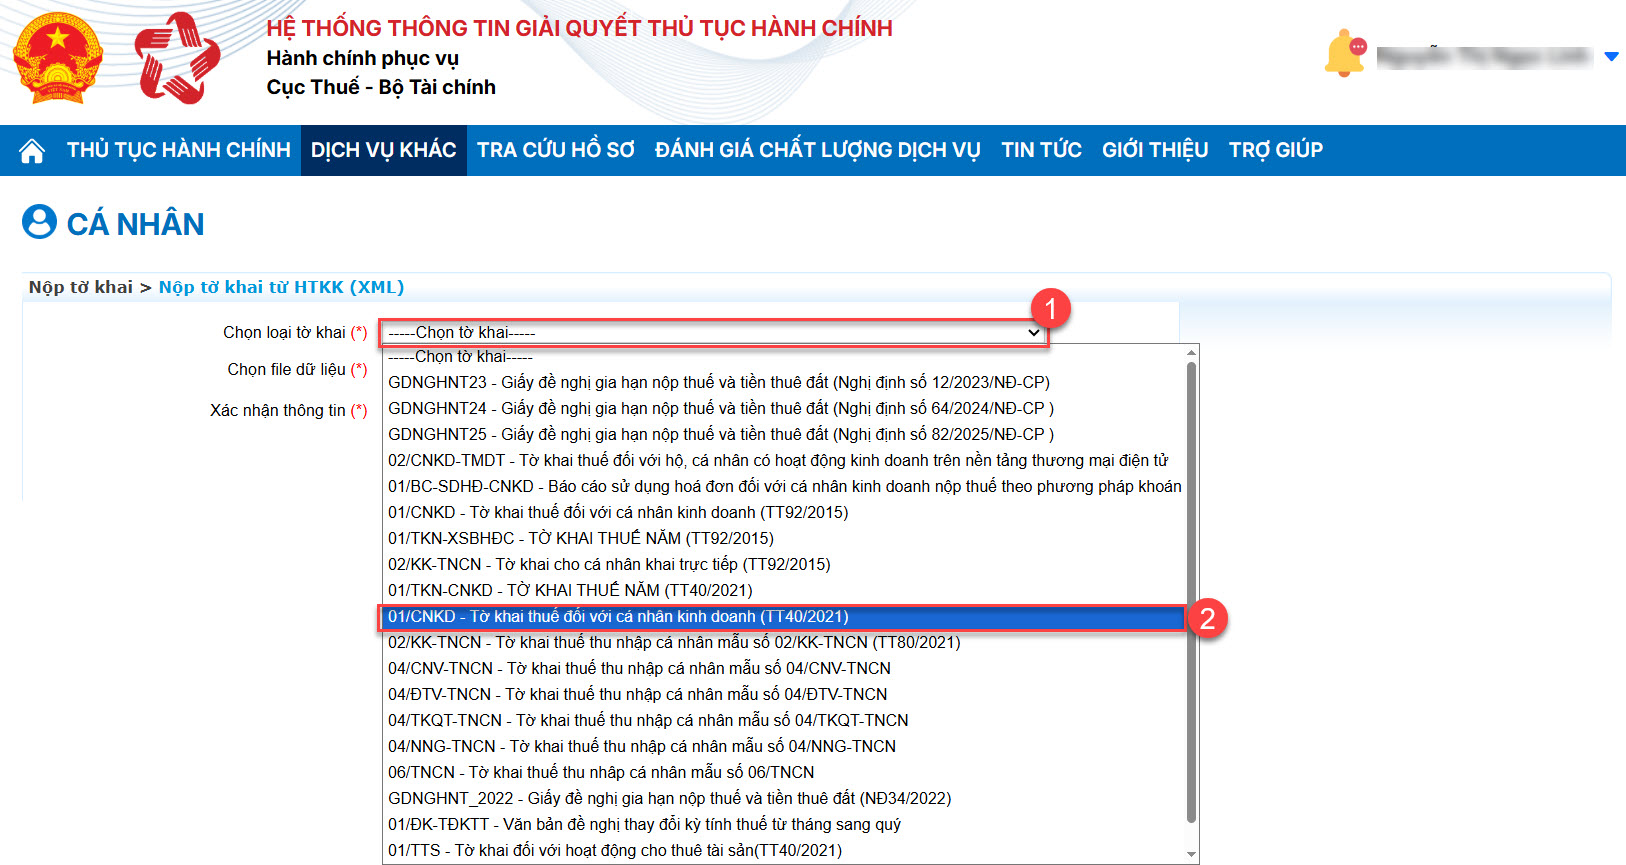Click the dropdown list scrollbar thumb
Viewport: 1626px width, 865px height.
point(1191,590)
